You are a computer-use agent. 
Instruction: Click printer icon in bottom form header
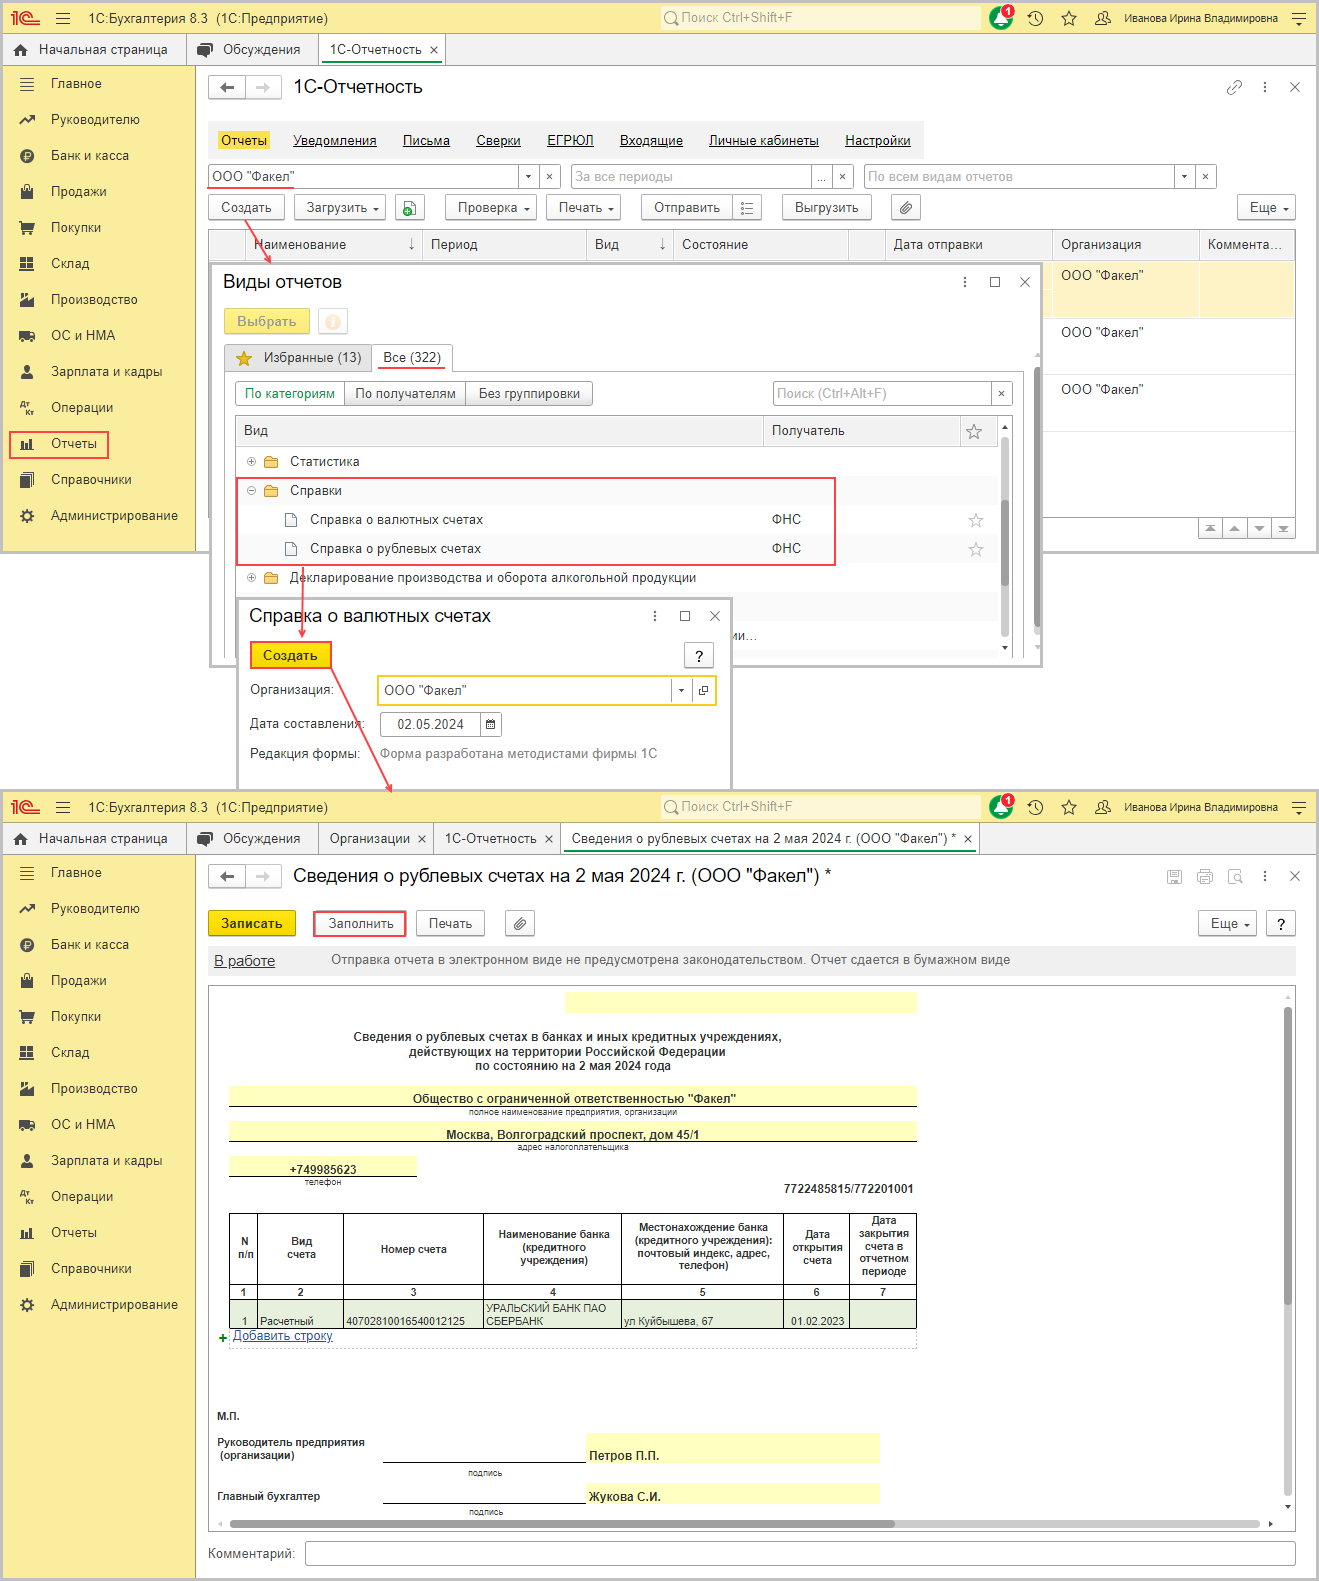coord(1205,876)
